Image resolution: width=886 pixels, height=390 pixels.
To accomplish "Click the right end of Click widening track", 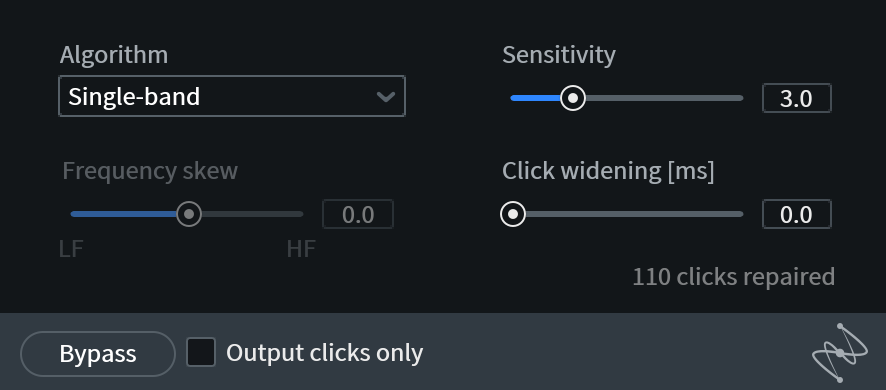I will (739, 214).
